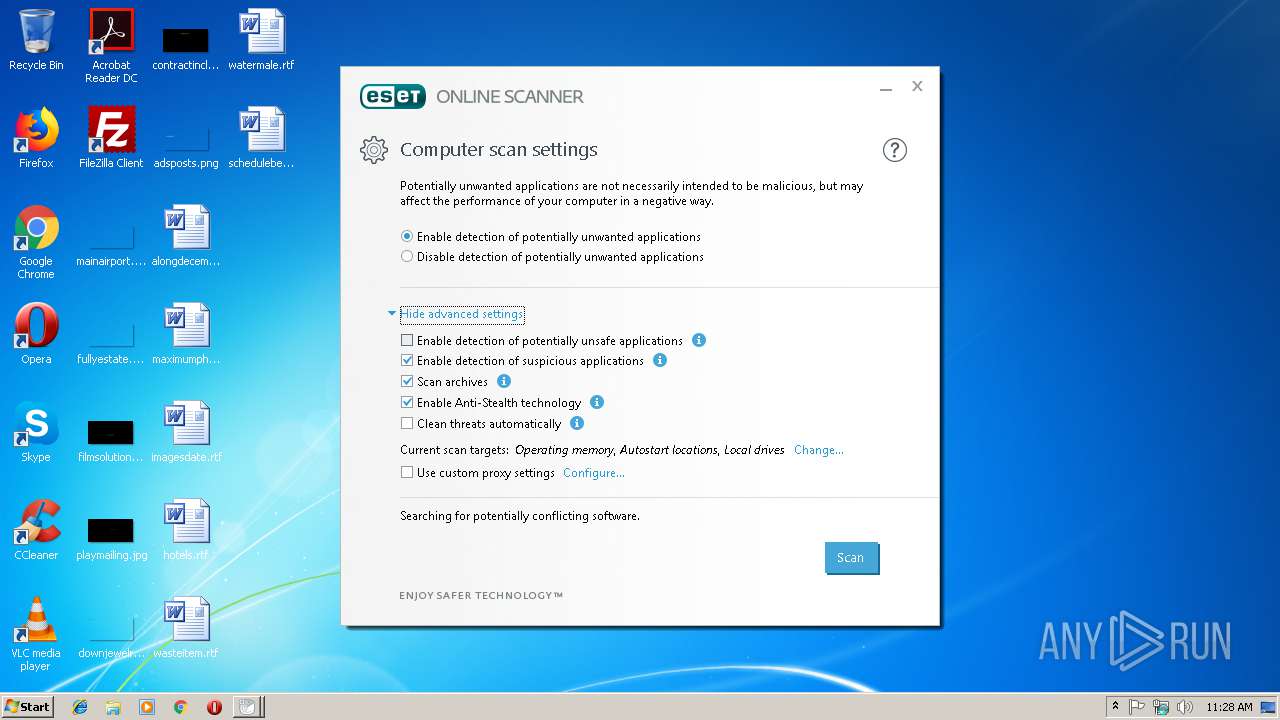Screen dimensions: 1280x720
Task: Open Internet Explorer from taskbar
Action: click(80, 707)
